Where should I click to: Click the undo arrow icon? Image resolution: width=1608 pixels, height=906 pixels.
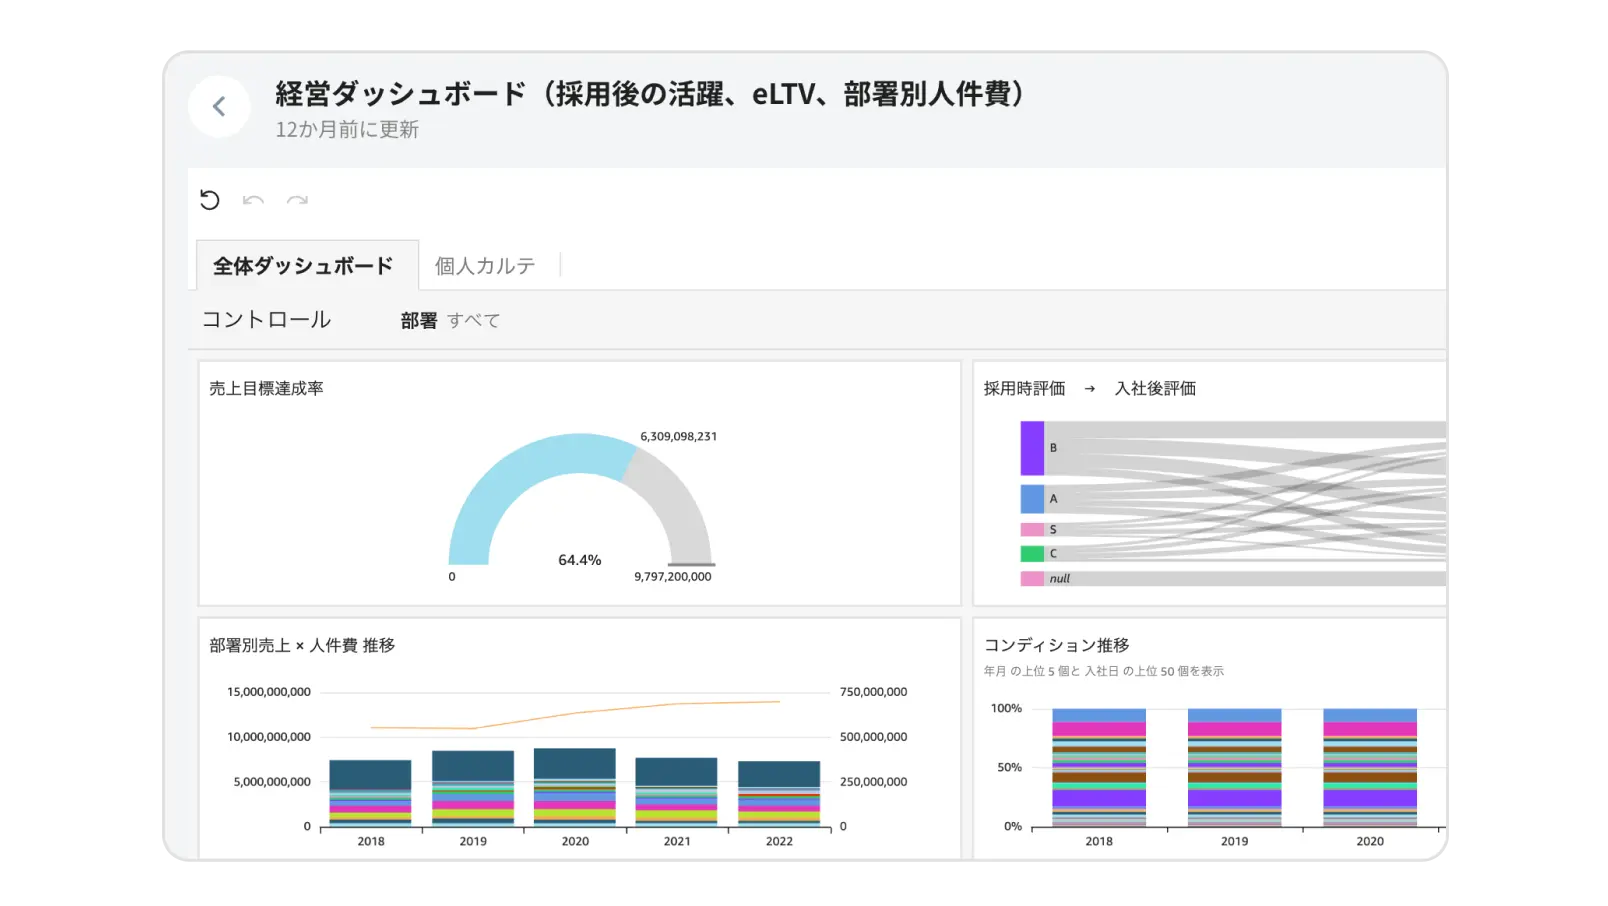point(253,201)
